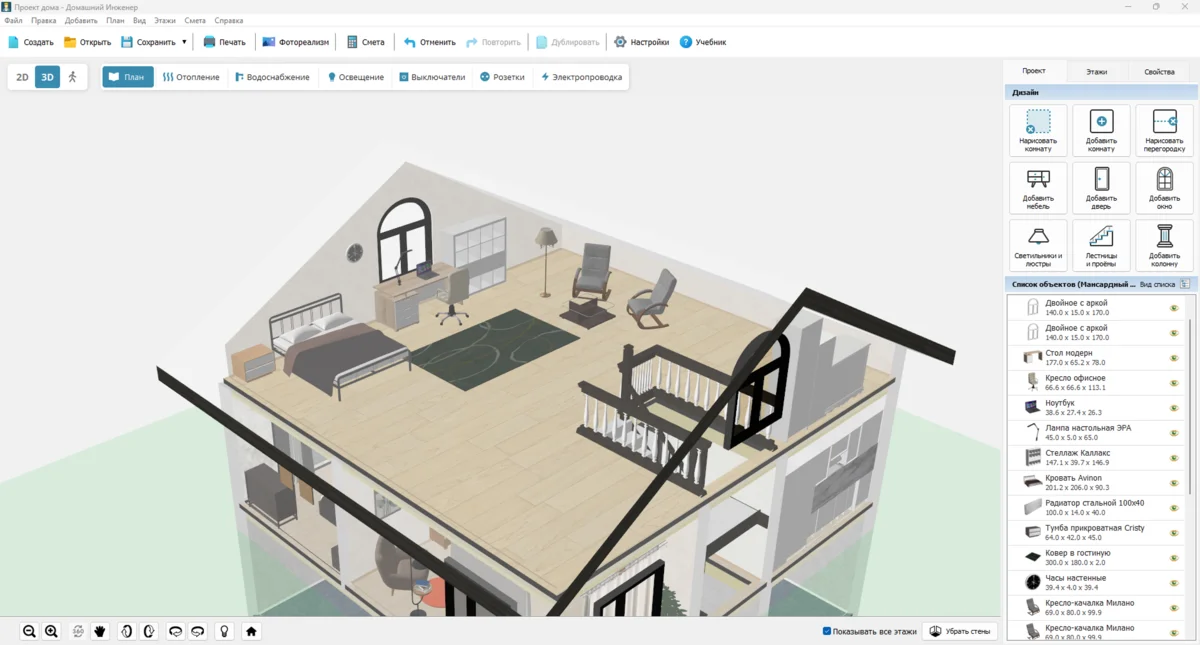The height and width of the screenshot is (645, 1200).
Task: Launch Фотореализм rendering
Action: (295, 42)
